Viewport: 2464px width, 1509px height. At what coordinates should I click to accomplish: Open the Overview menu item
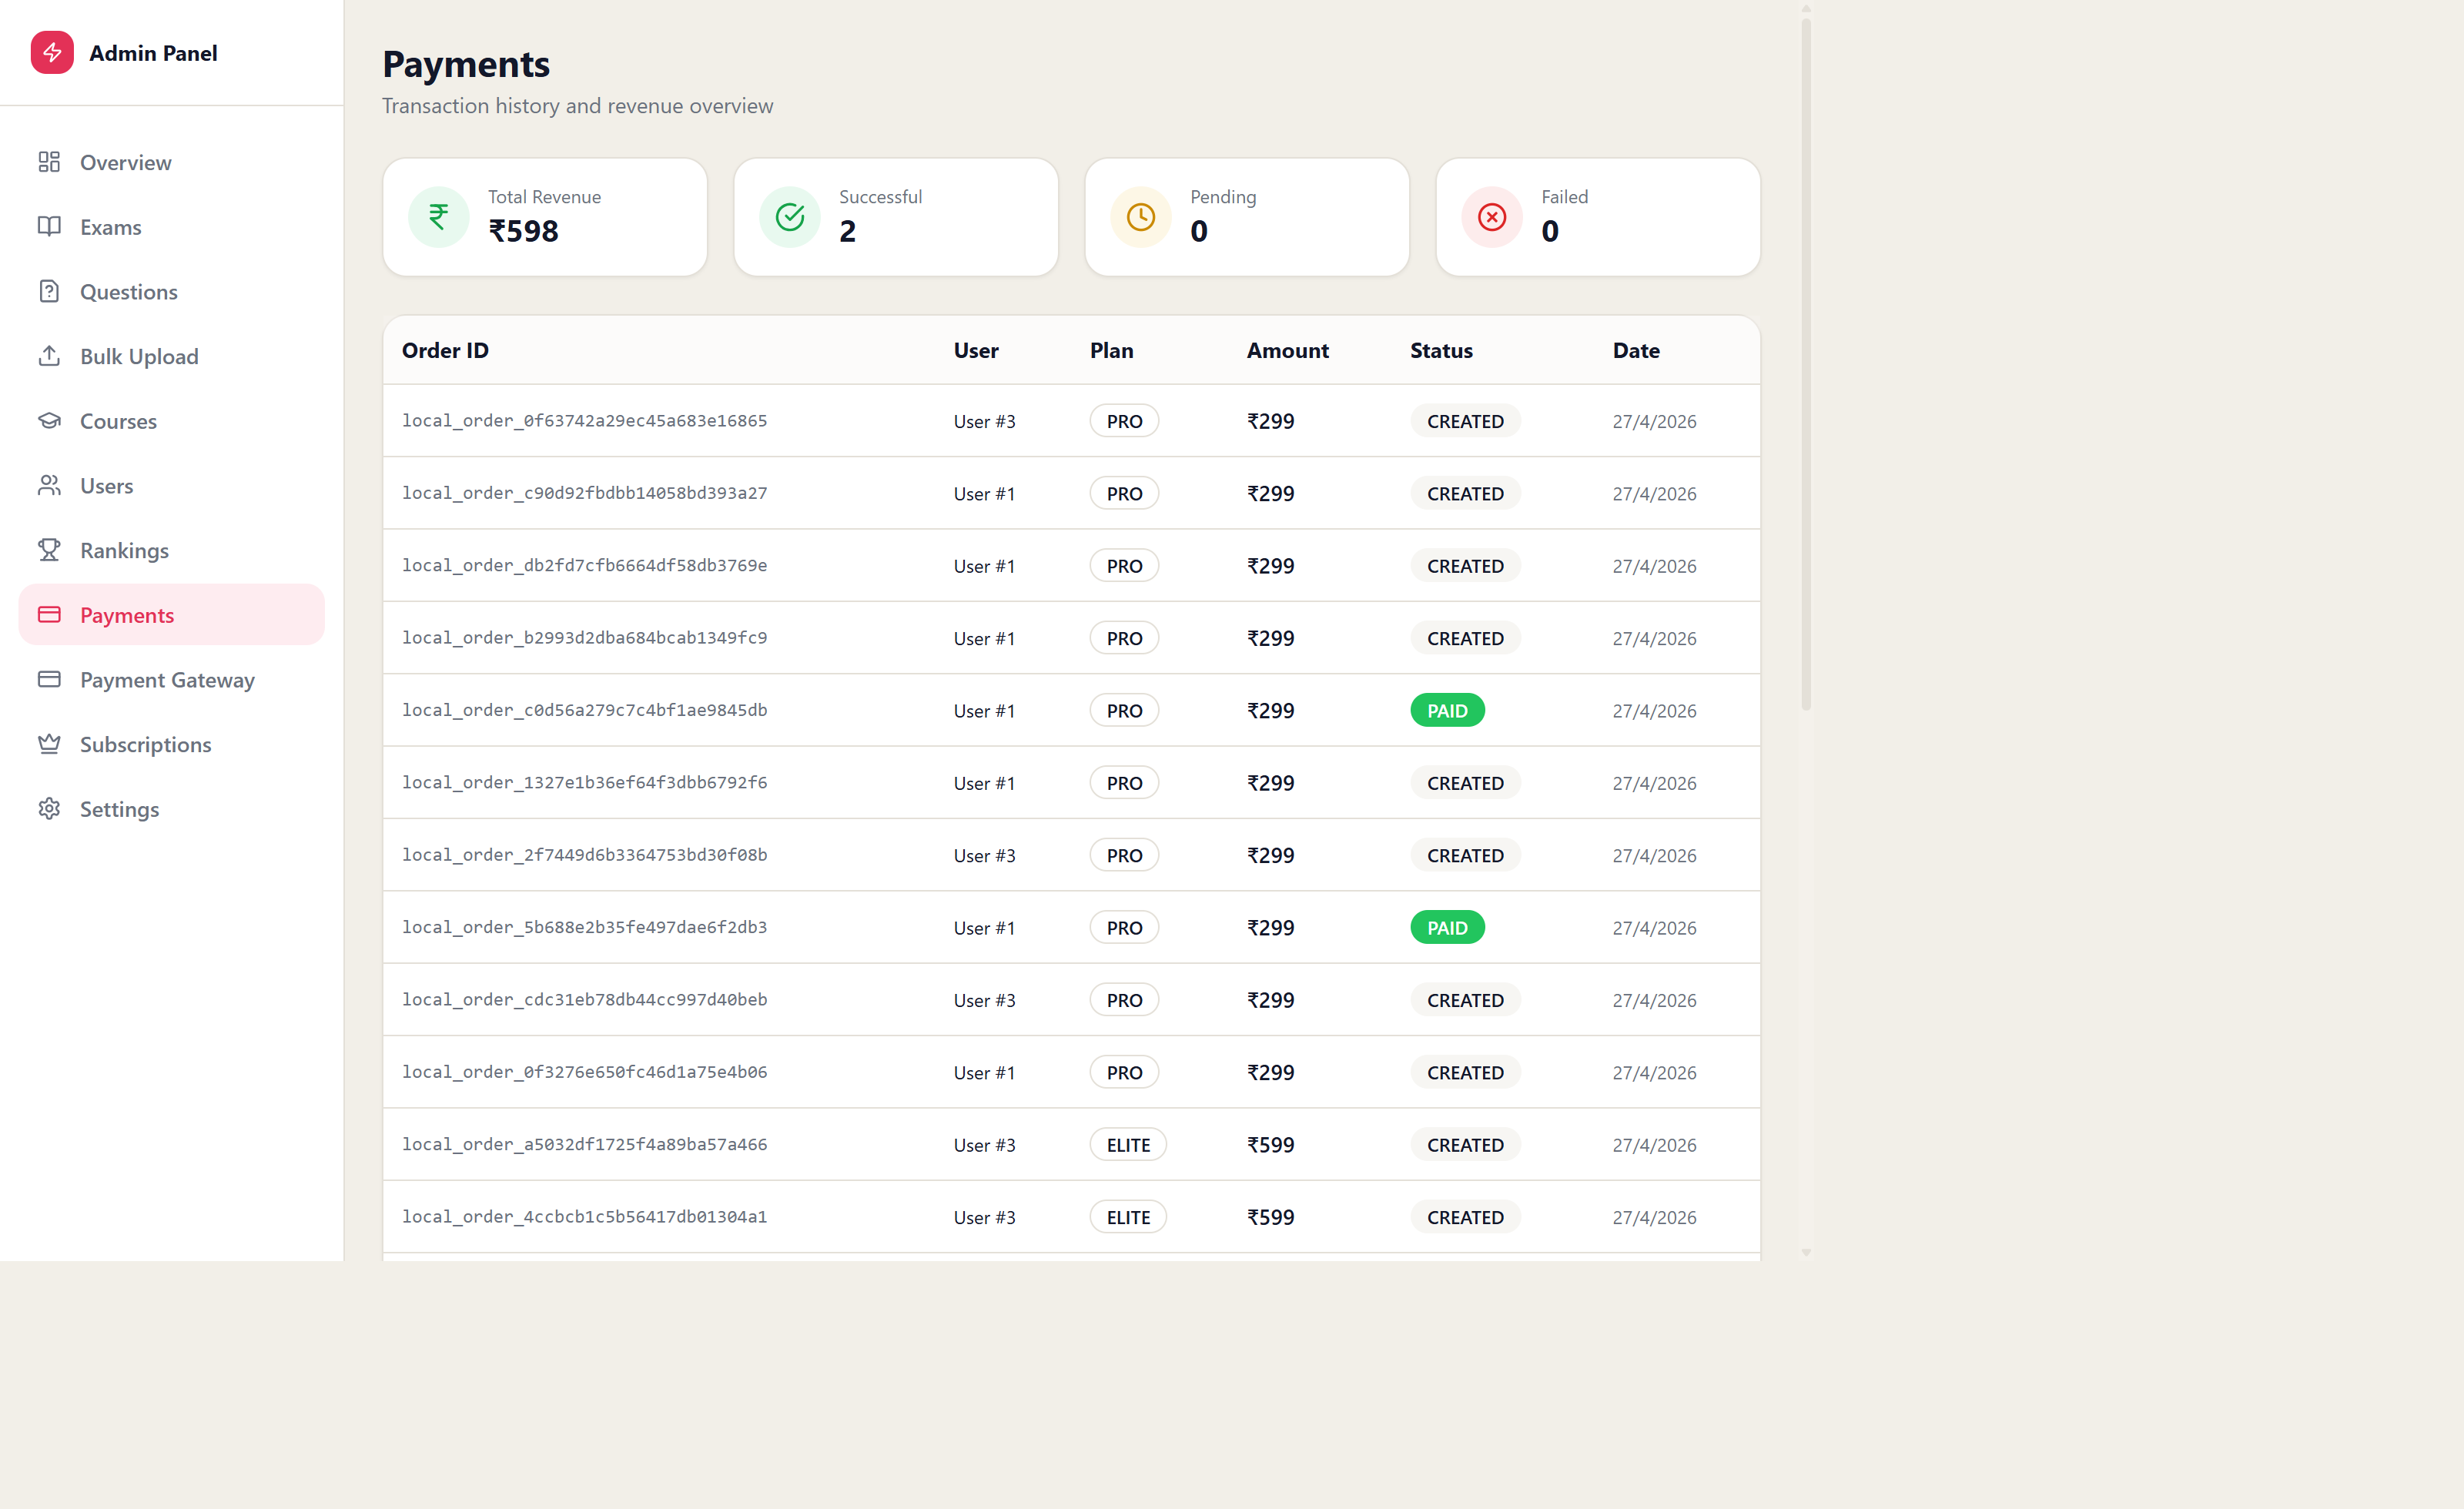pos(171,162)
